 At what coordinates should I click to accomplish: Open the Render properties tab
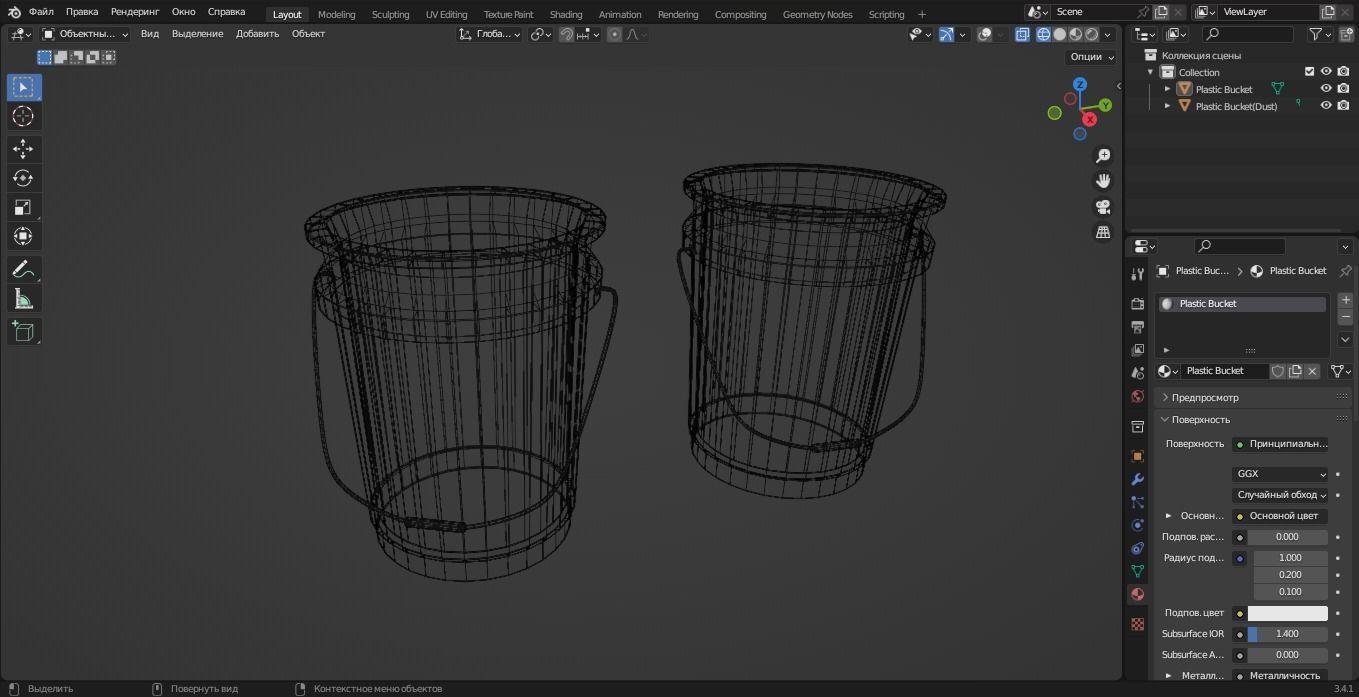[x=1137, y=303]
